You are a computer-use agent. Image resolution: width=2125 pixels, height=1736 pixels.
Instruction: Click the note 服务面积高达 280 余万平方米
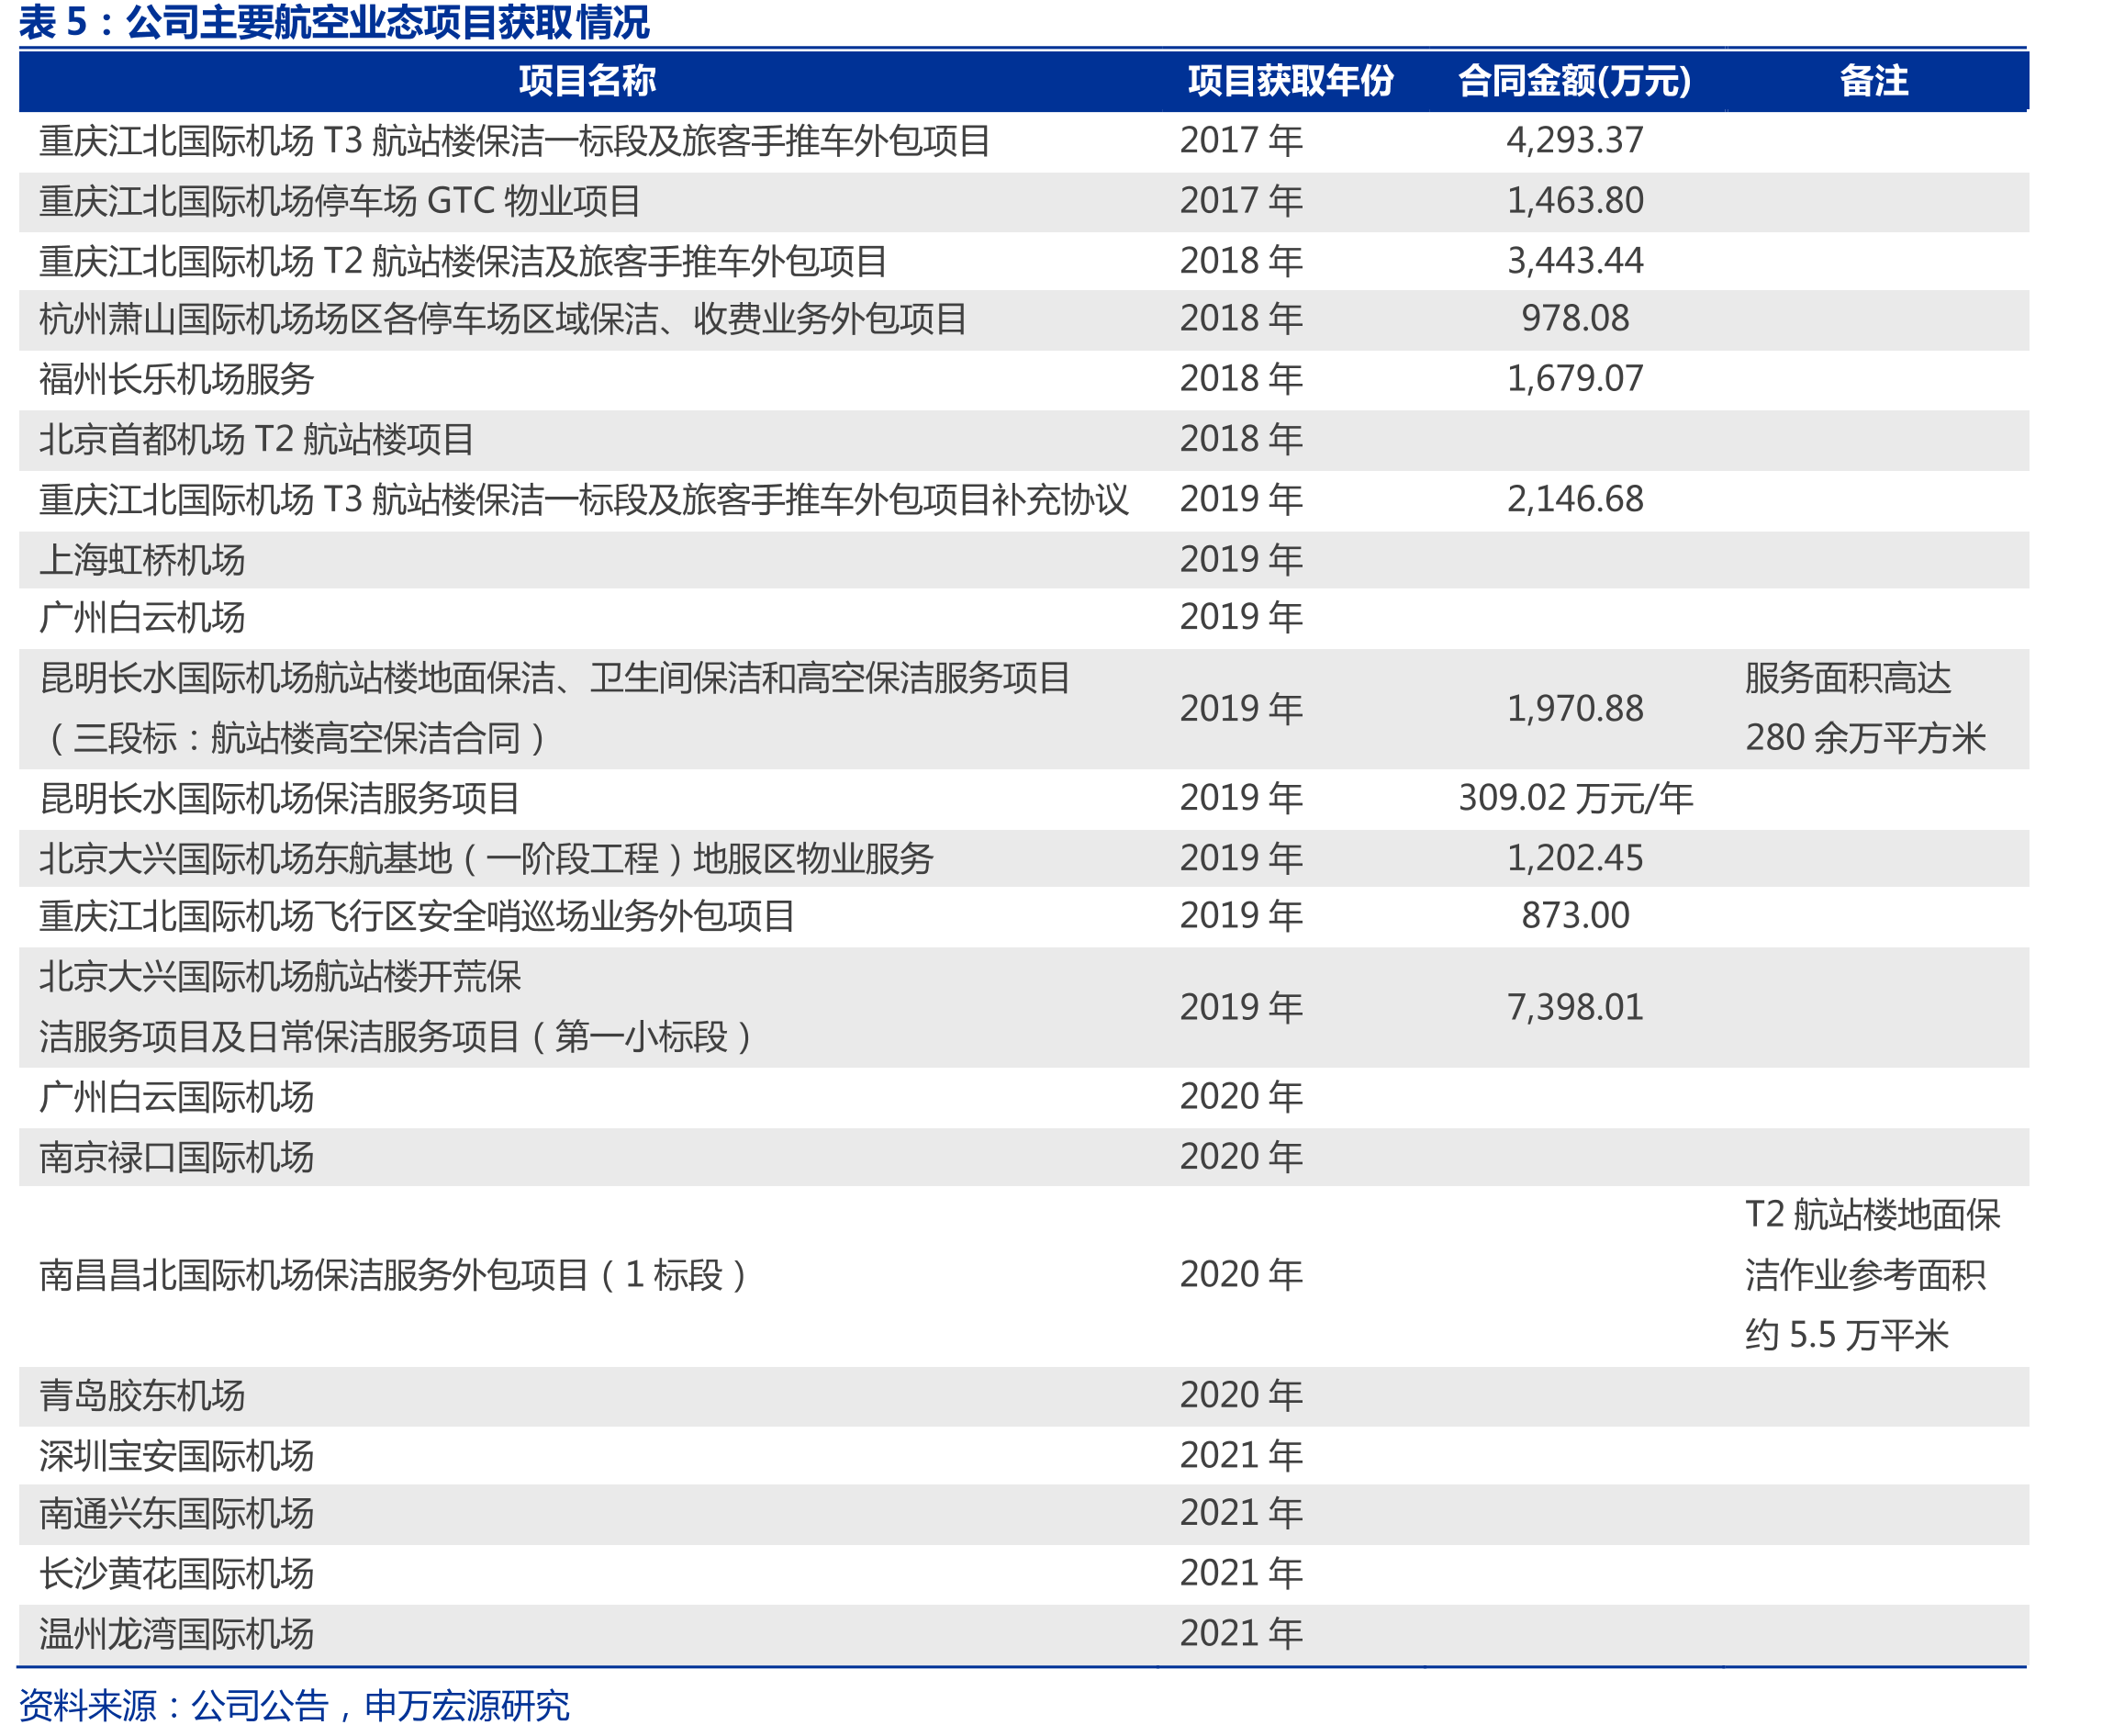pos(1865,708)
